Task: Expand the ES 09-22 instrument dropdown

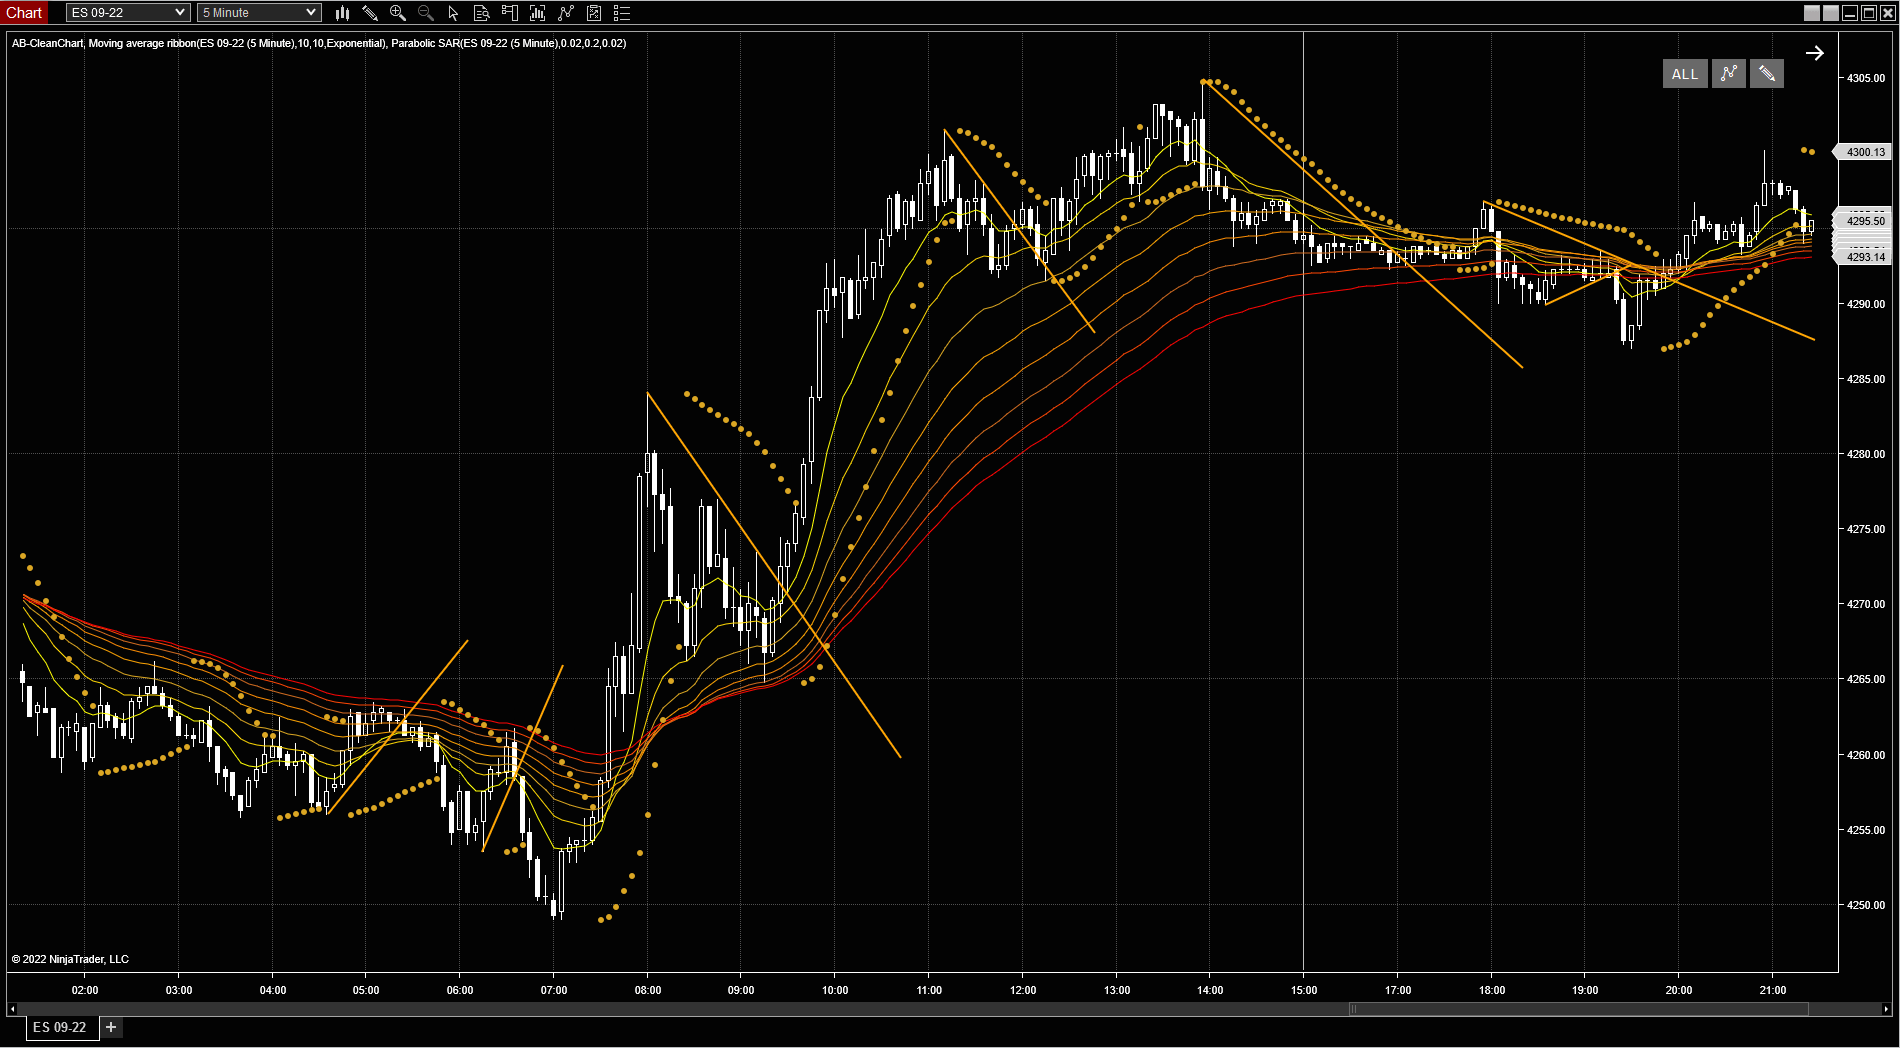Action: (x=128, y=13)
